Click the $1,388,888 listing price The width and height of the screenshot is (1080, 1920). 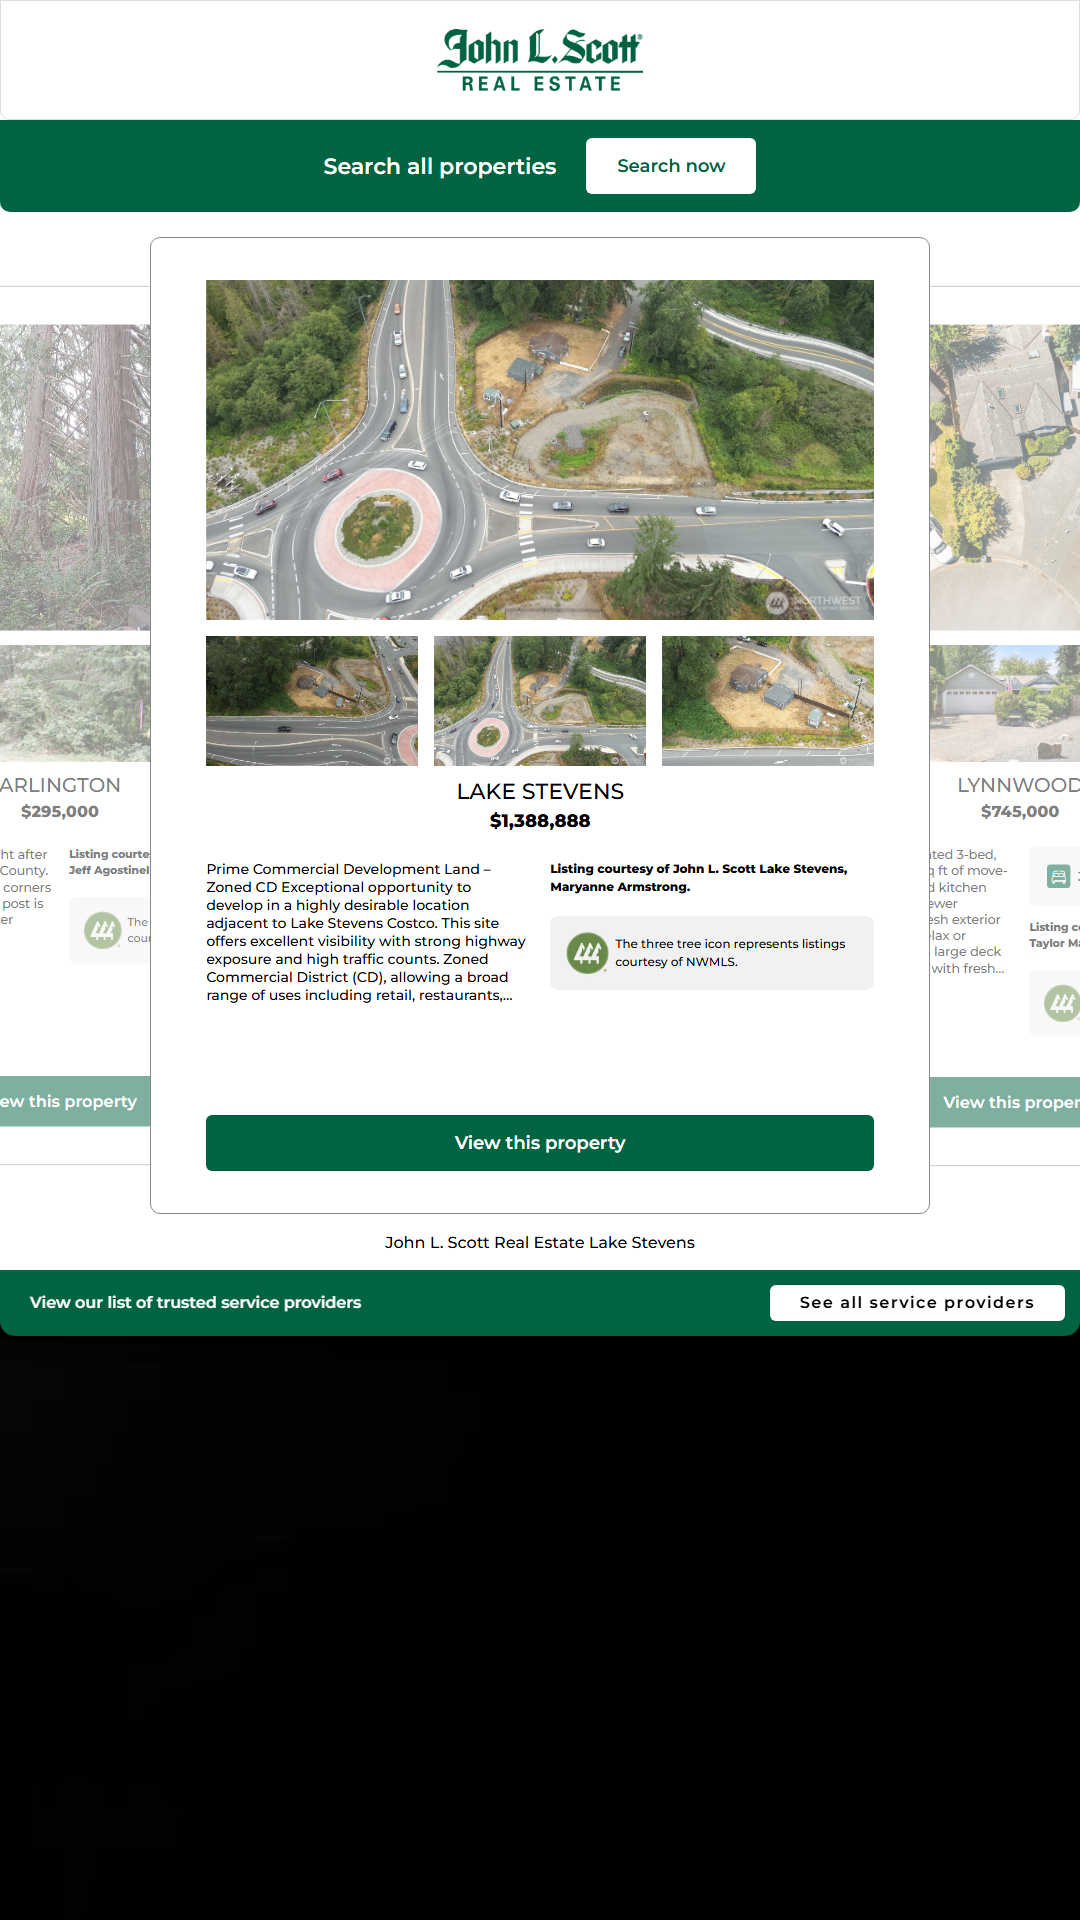pyautogui.click(x=540, y=821)
